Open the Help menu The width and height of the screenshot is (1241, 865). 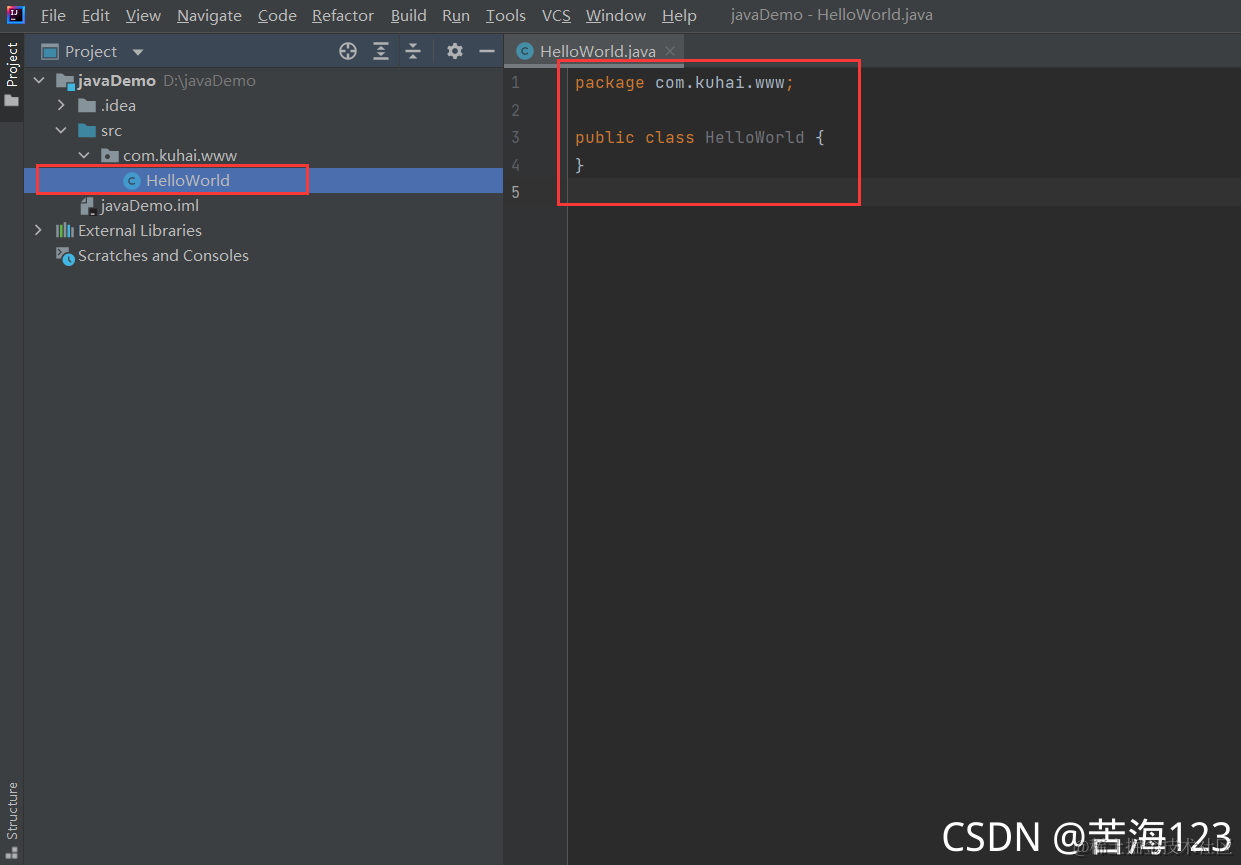point(679,16)
